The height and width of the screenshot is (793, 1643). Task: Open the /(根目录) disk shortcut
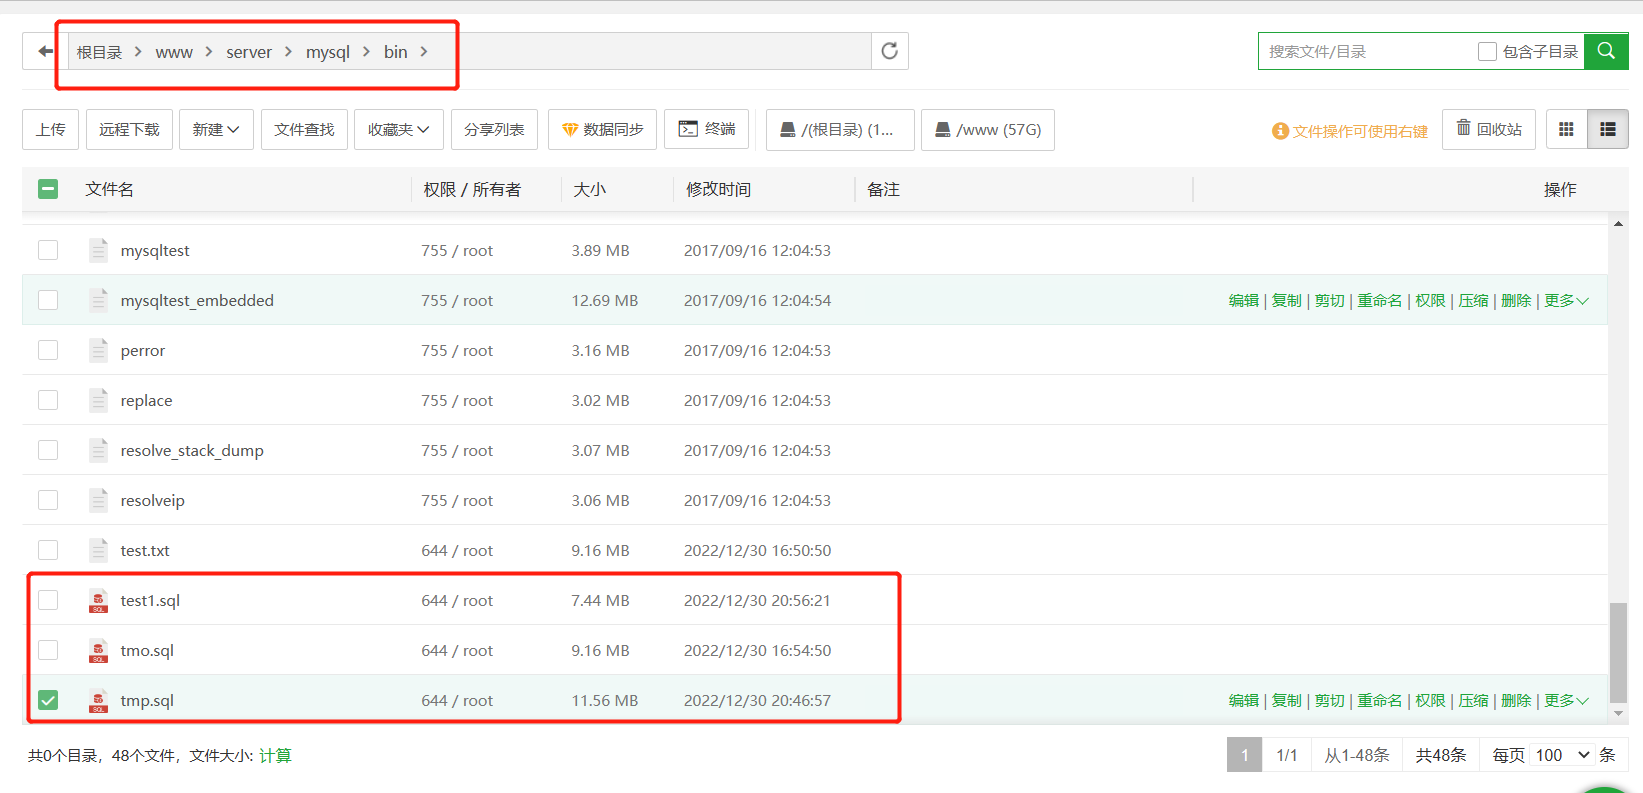(x=840, y=130)
